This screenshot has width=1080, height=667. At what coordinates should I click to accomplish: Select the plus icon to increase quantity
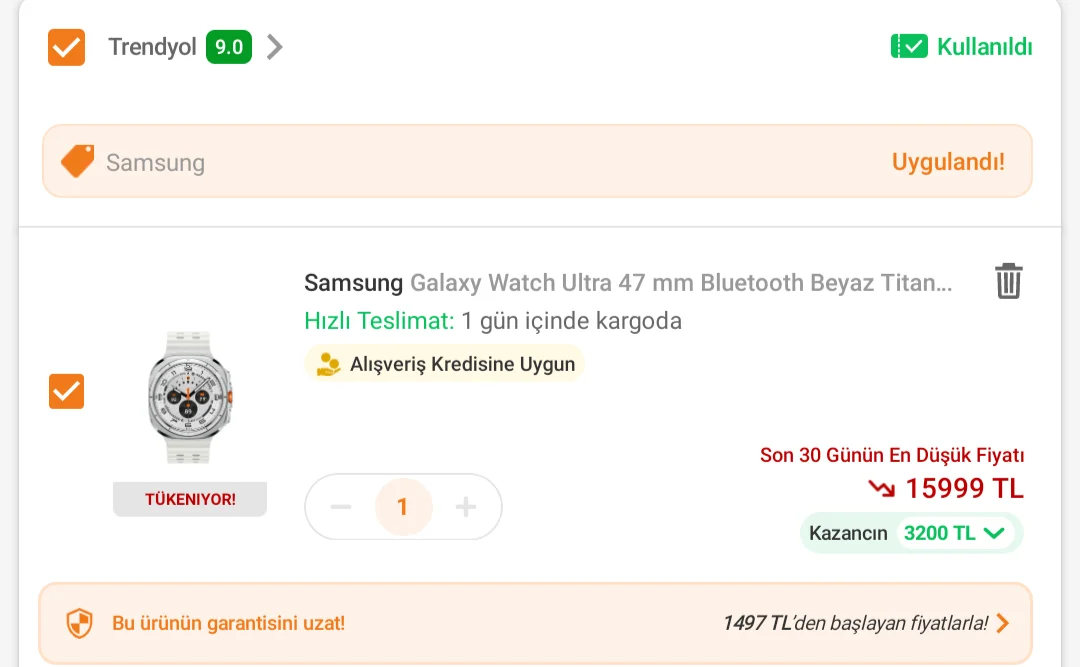(466, 507)
